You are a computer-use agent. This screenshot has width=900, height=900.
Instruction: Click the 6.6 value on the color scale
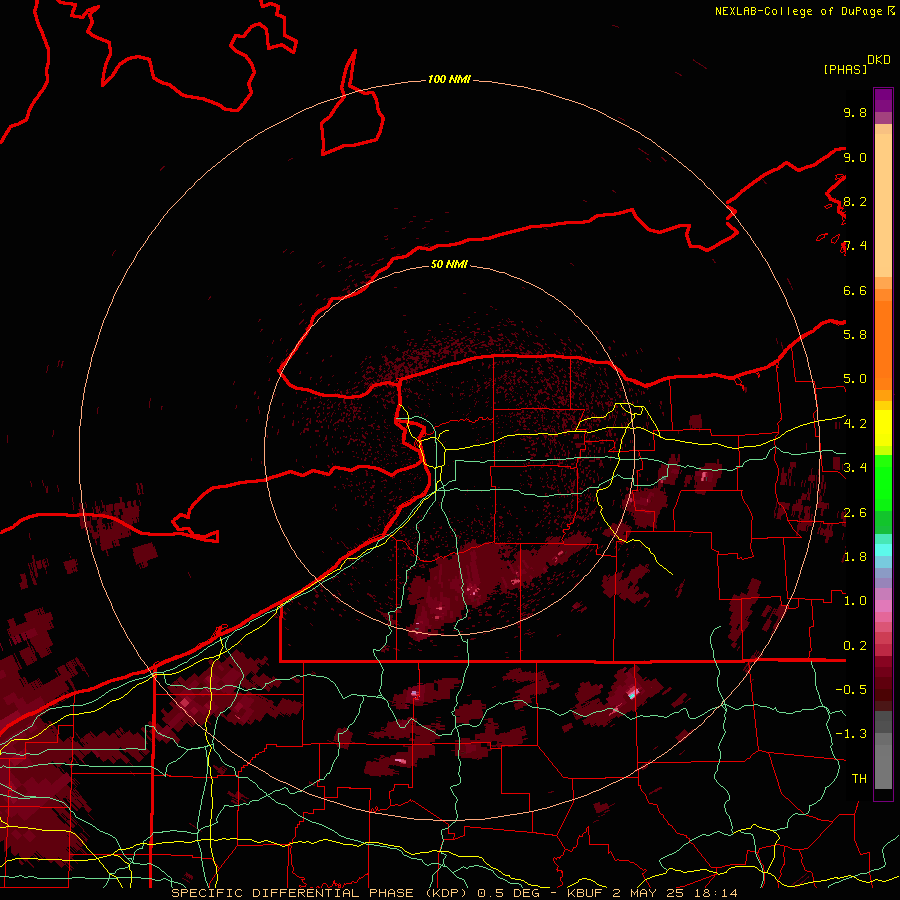[x=855, y=290]
